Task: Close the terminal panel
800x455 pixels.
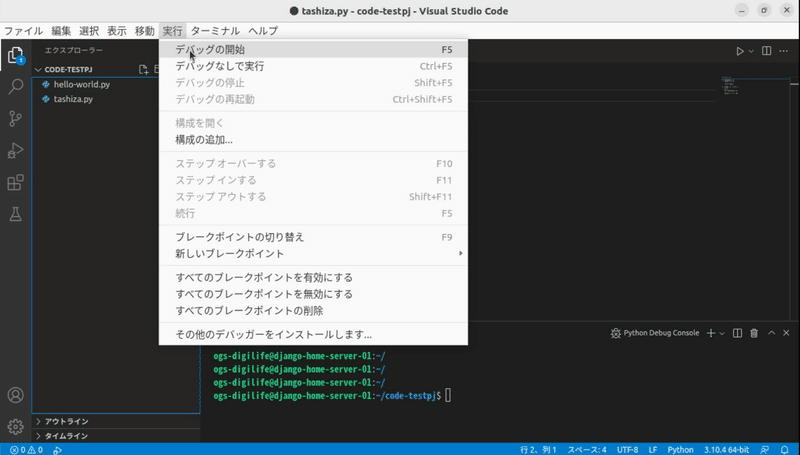Action: coord(786,333)
